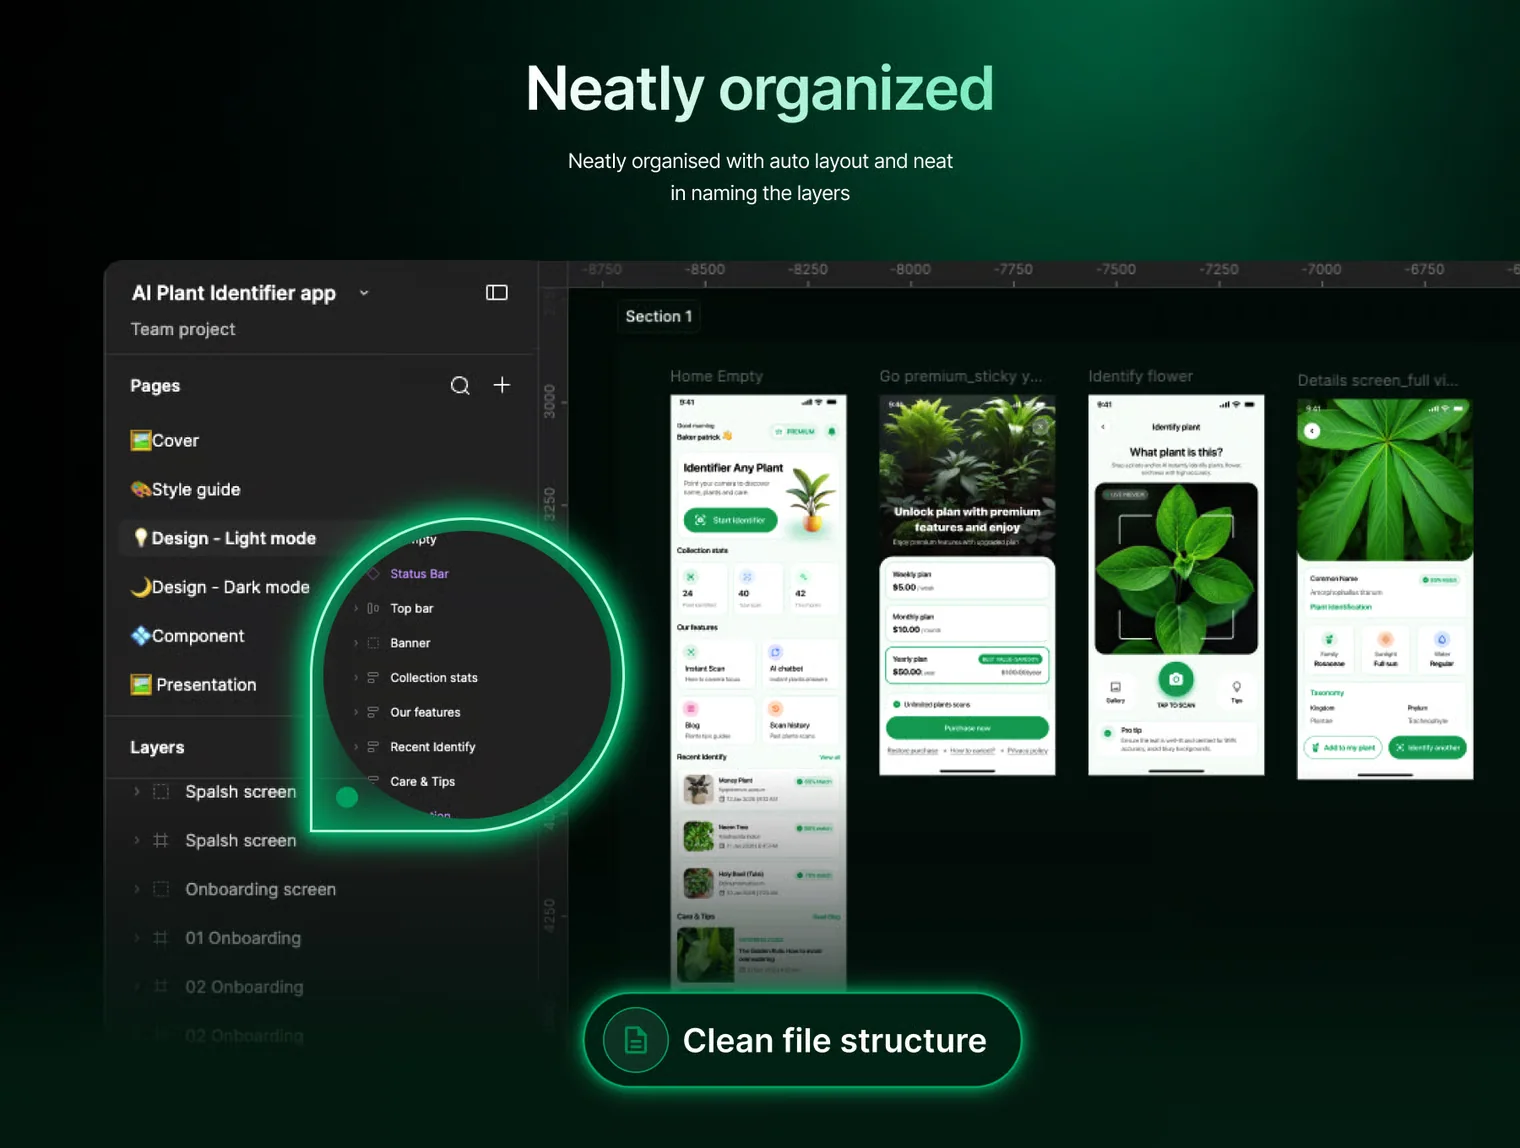Click the Instant Scan feature icon
This screenshot has width=1520, height=1148.
coord(690,652)
